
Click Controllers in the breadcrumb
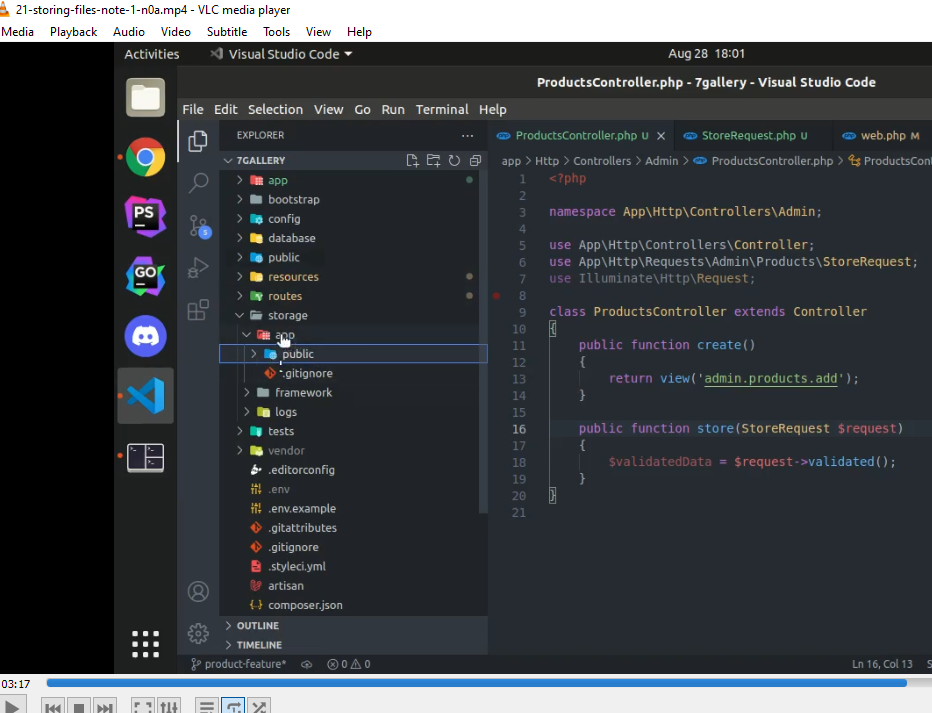click(602, 161)
